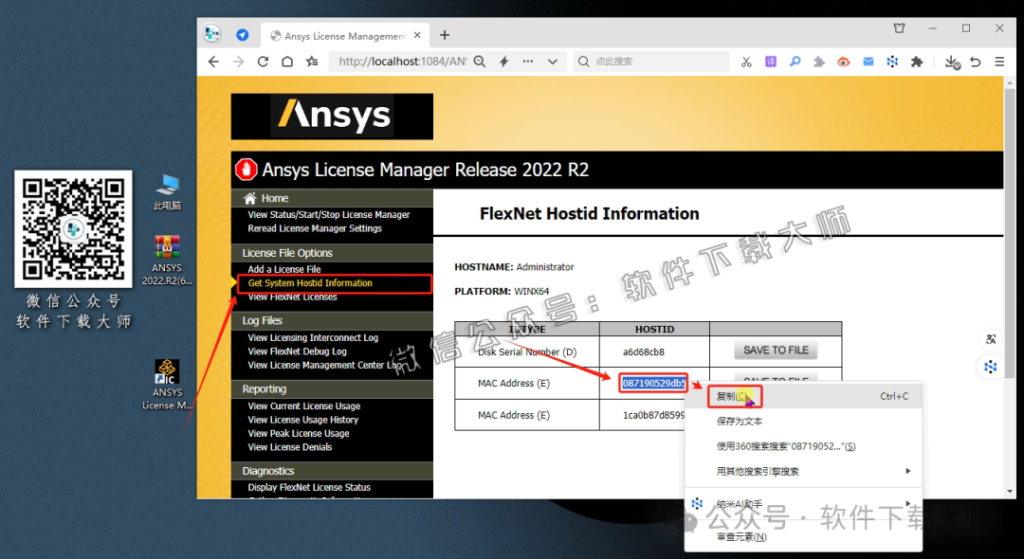Select the ANSYS 2022.R2 archive desktop icon

click(167, 261)
